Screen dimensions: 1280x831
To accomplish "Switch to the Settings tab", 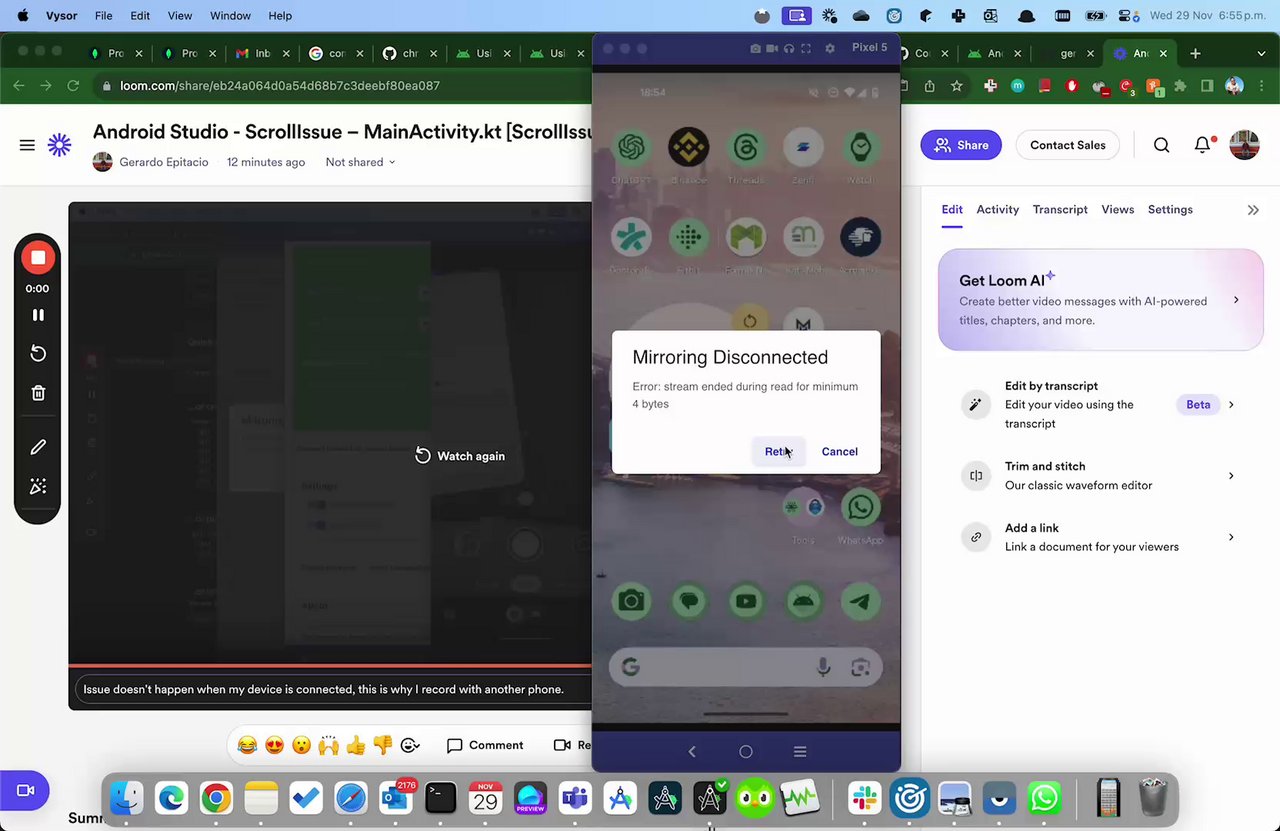I will (1170, 210).
